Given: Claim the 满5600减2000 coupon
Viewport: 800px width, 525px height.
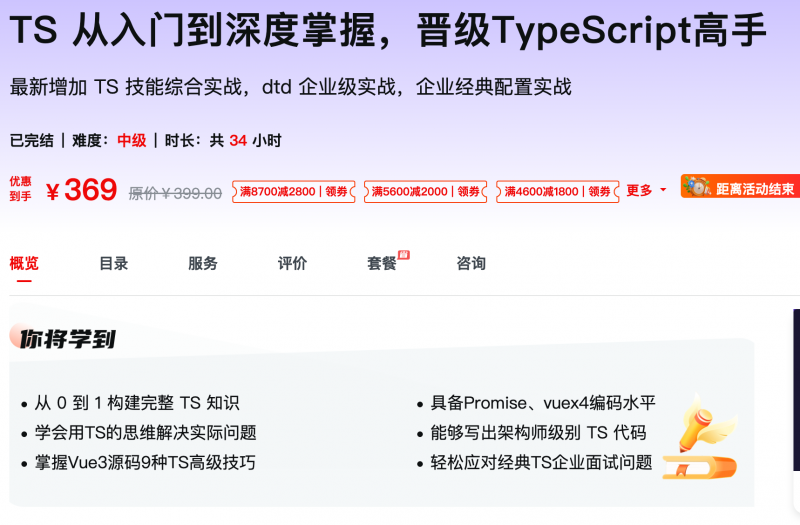Looking at the screenshot, I should coord(426,191).
